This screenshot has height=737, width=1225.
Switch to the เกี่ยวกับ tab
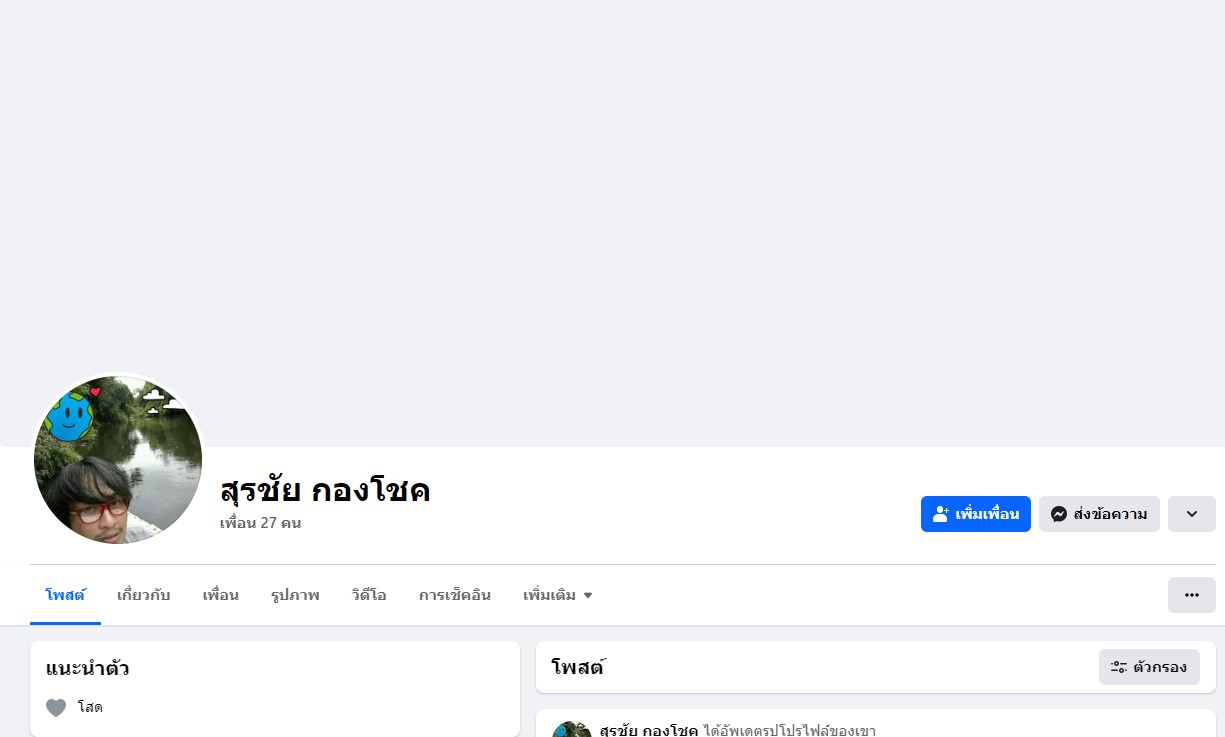click(143, 595)
